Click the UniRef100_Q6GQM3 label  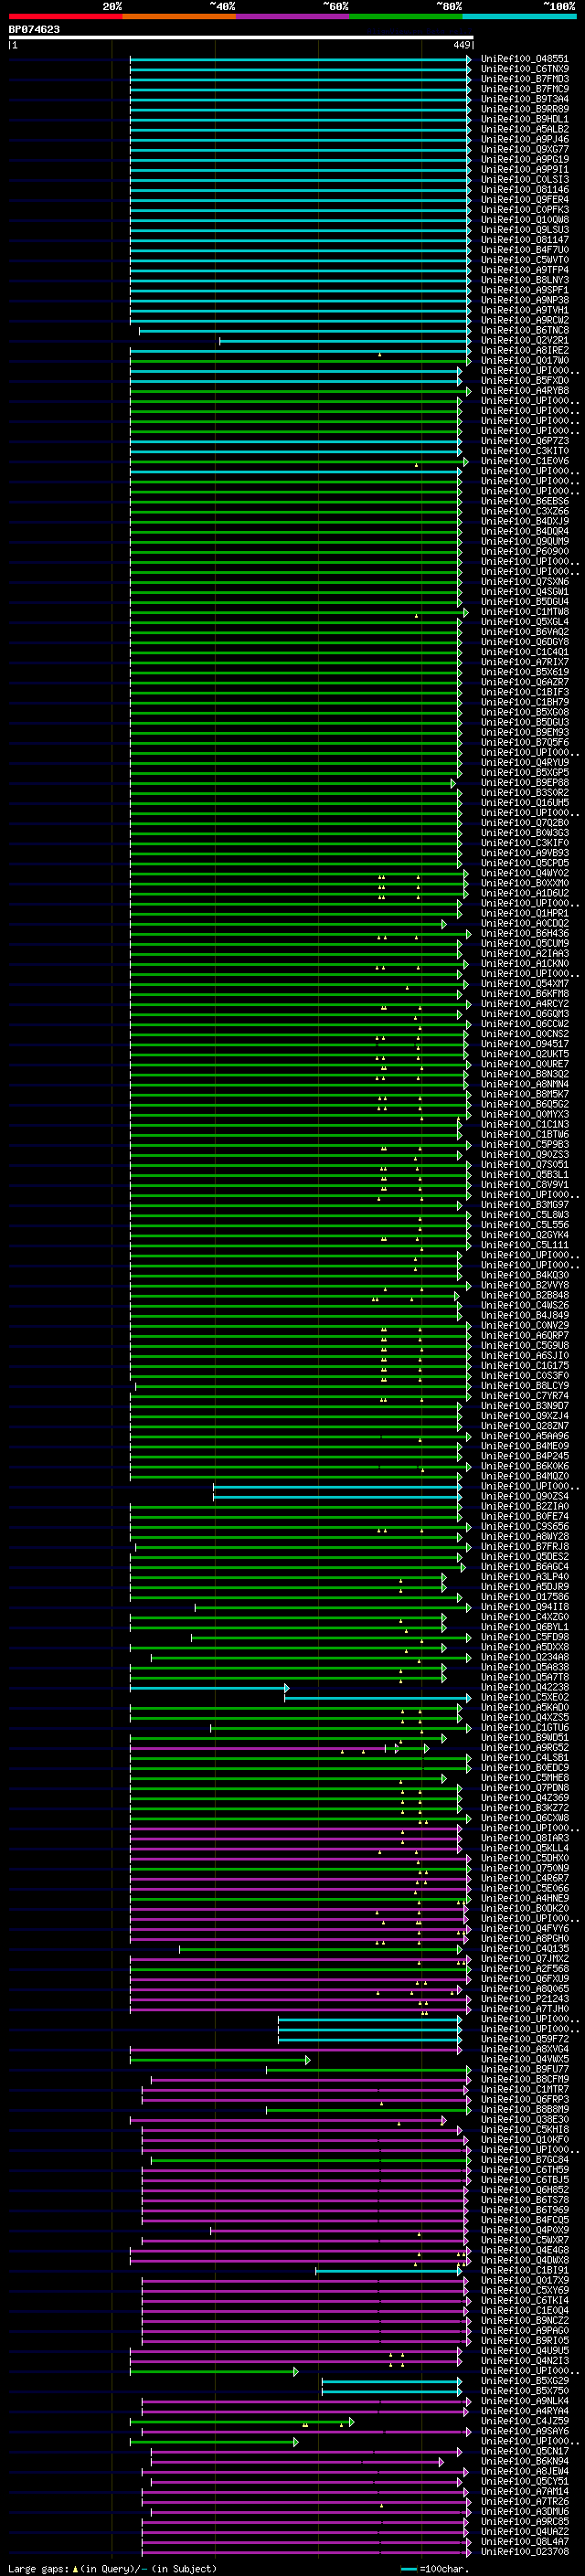(x=524, y=1014)
